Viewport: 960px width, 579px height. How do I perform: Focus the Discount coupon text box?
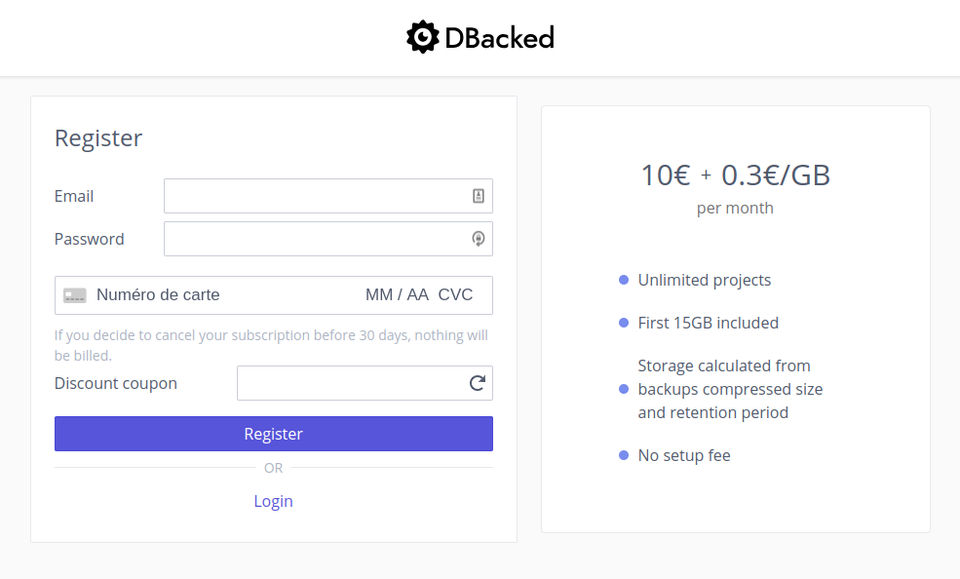pos(350,383)
